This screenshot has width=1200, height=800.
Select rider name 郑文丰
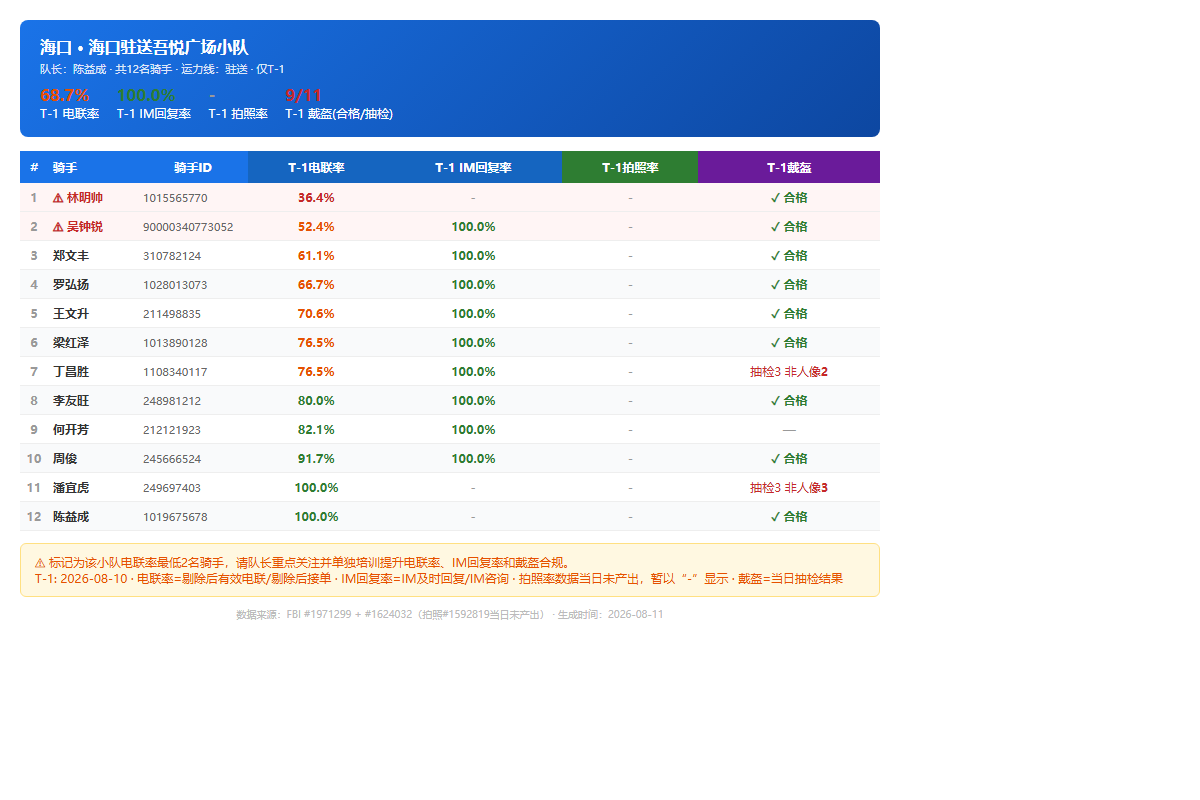(71, 256)
